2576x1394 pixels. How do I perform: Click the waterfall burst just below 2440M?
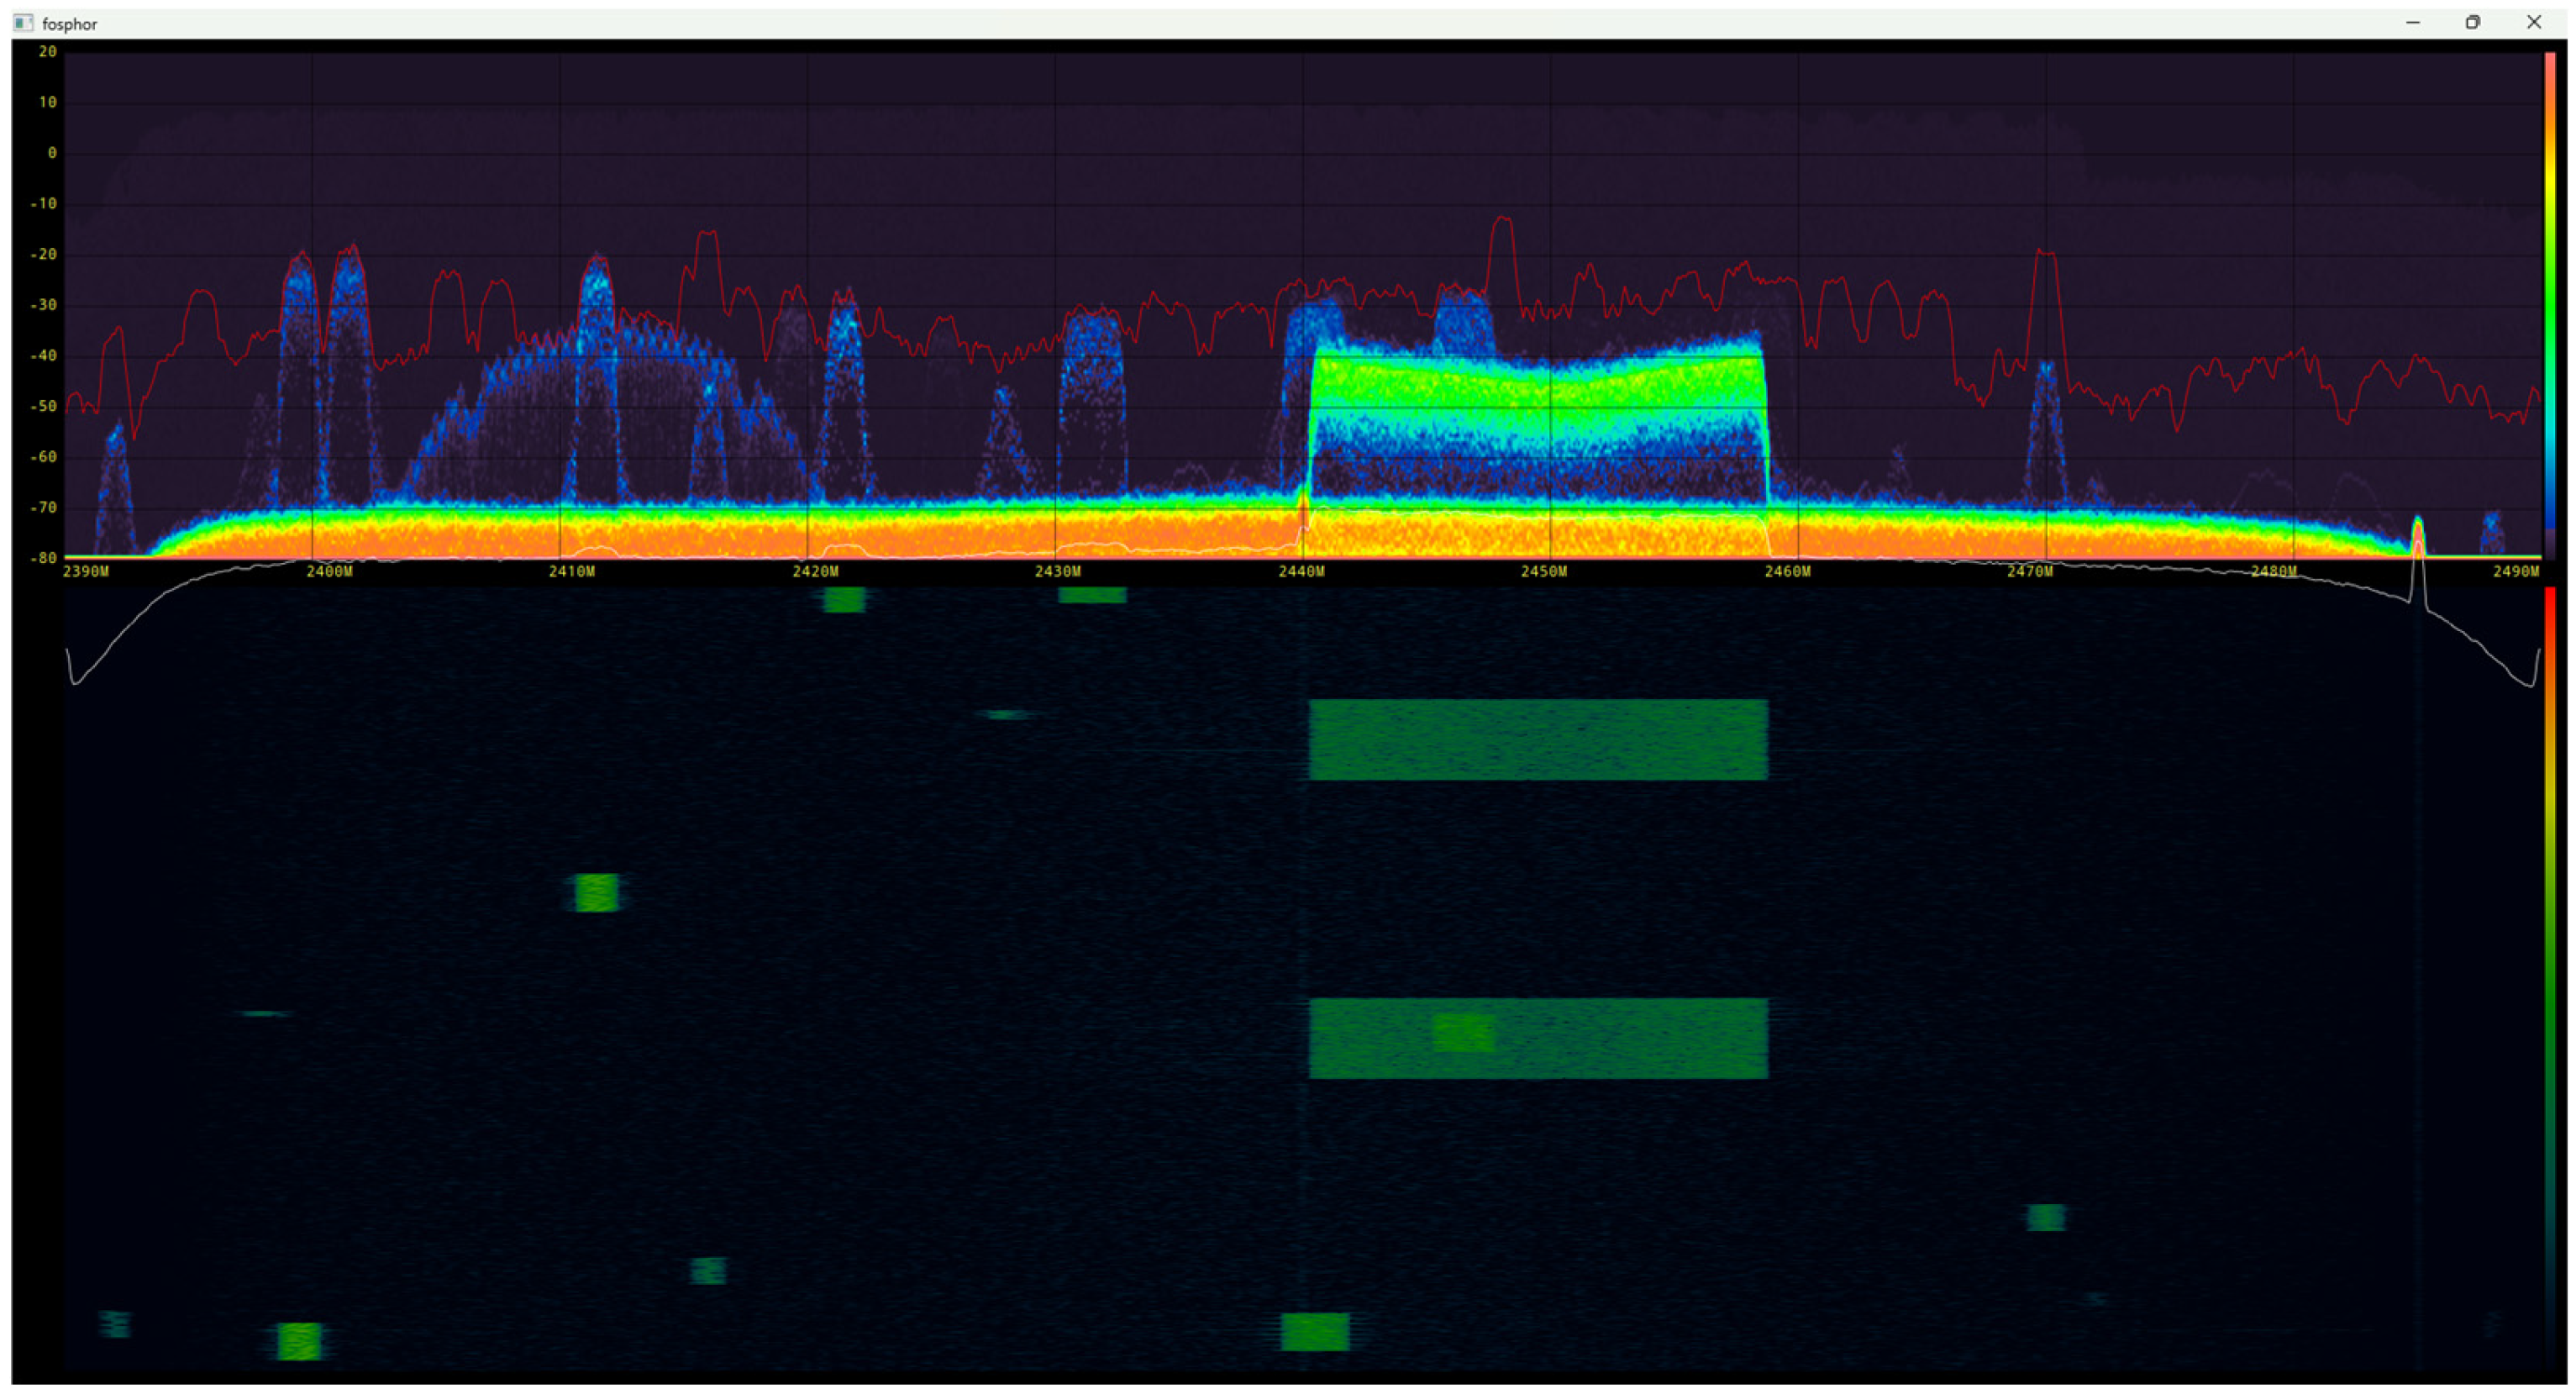(1315, 1332)
